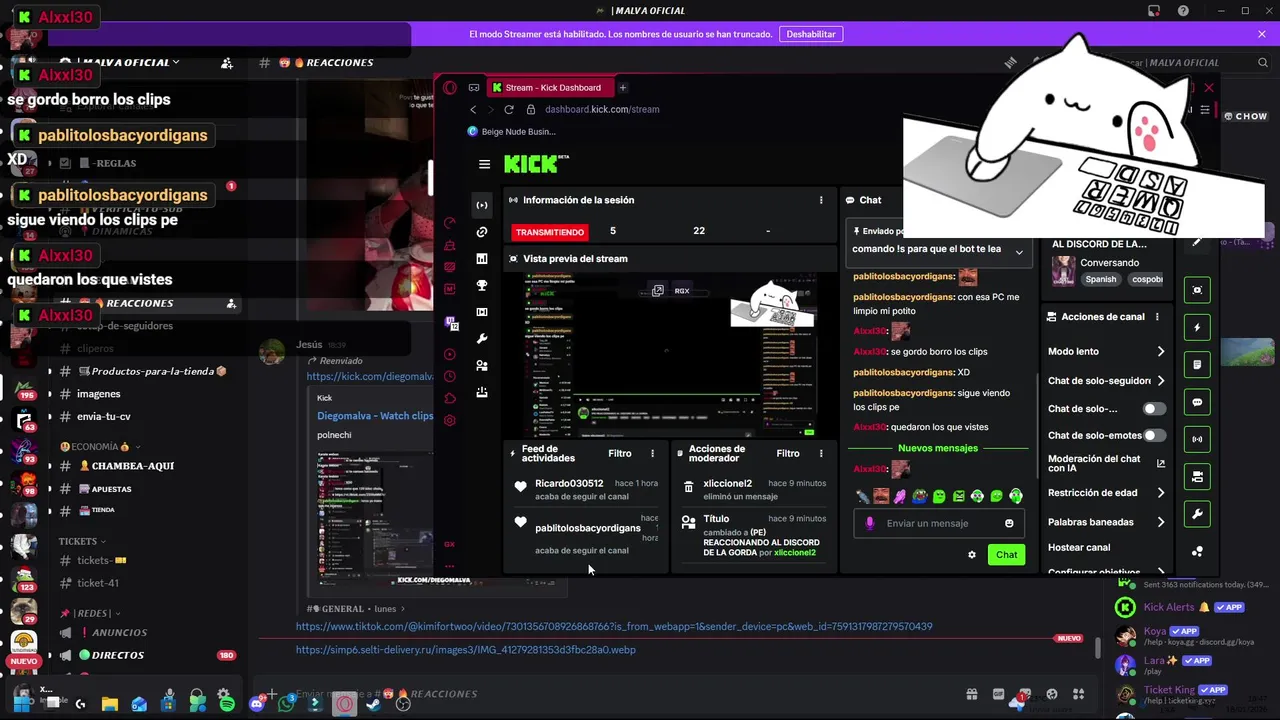Open Steam from the taskbar
The height and width of the screenshot is (720, 1280).
pyautogui.click(x=373, y=703)
